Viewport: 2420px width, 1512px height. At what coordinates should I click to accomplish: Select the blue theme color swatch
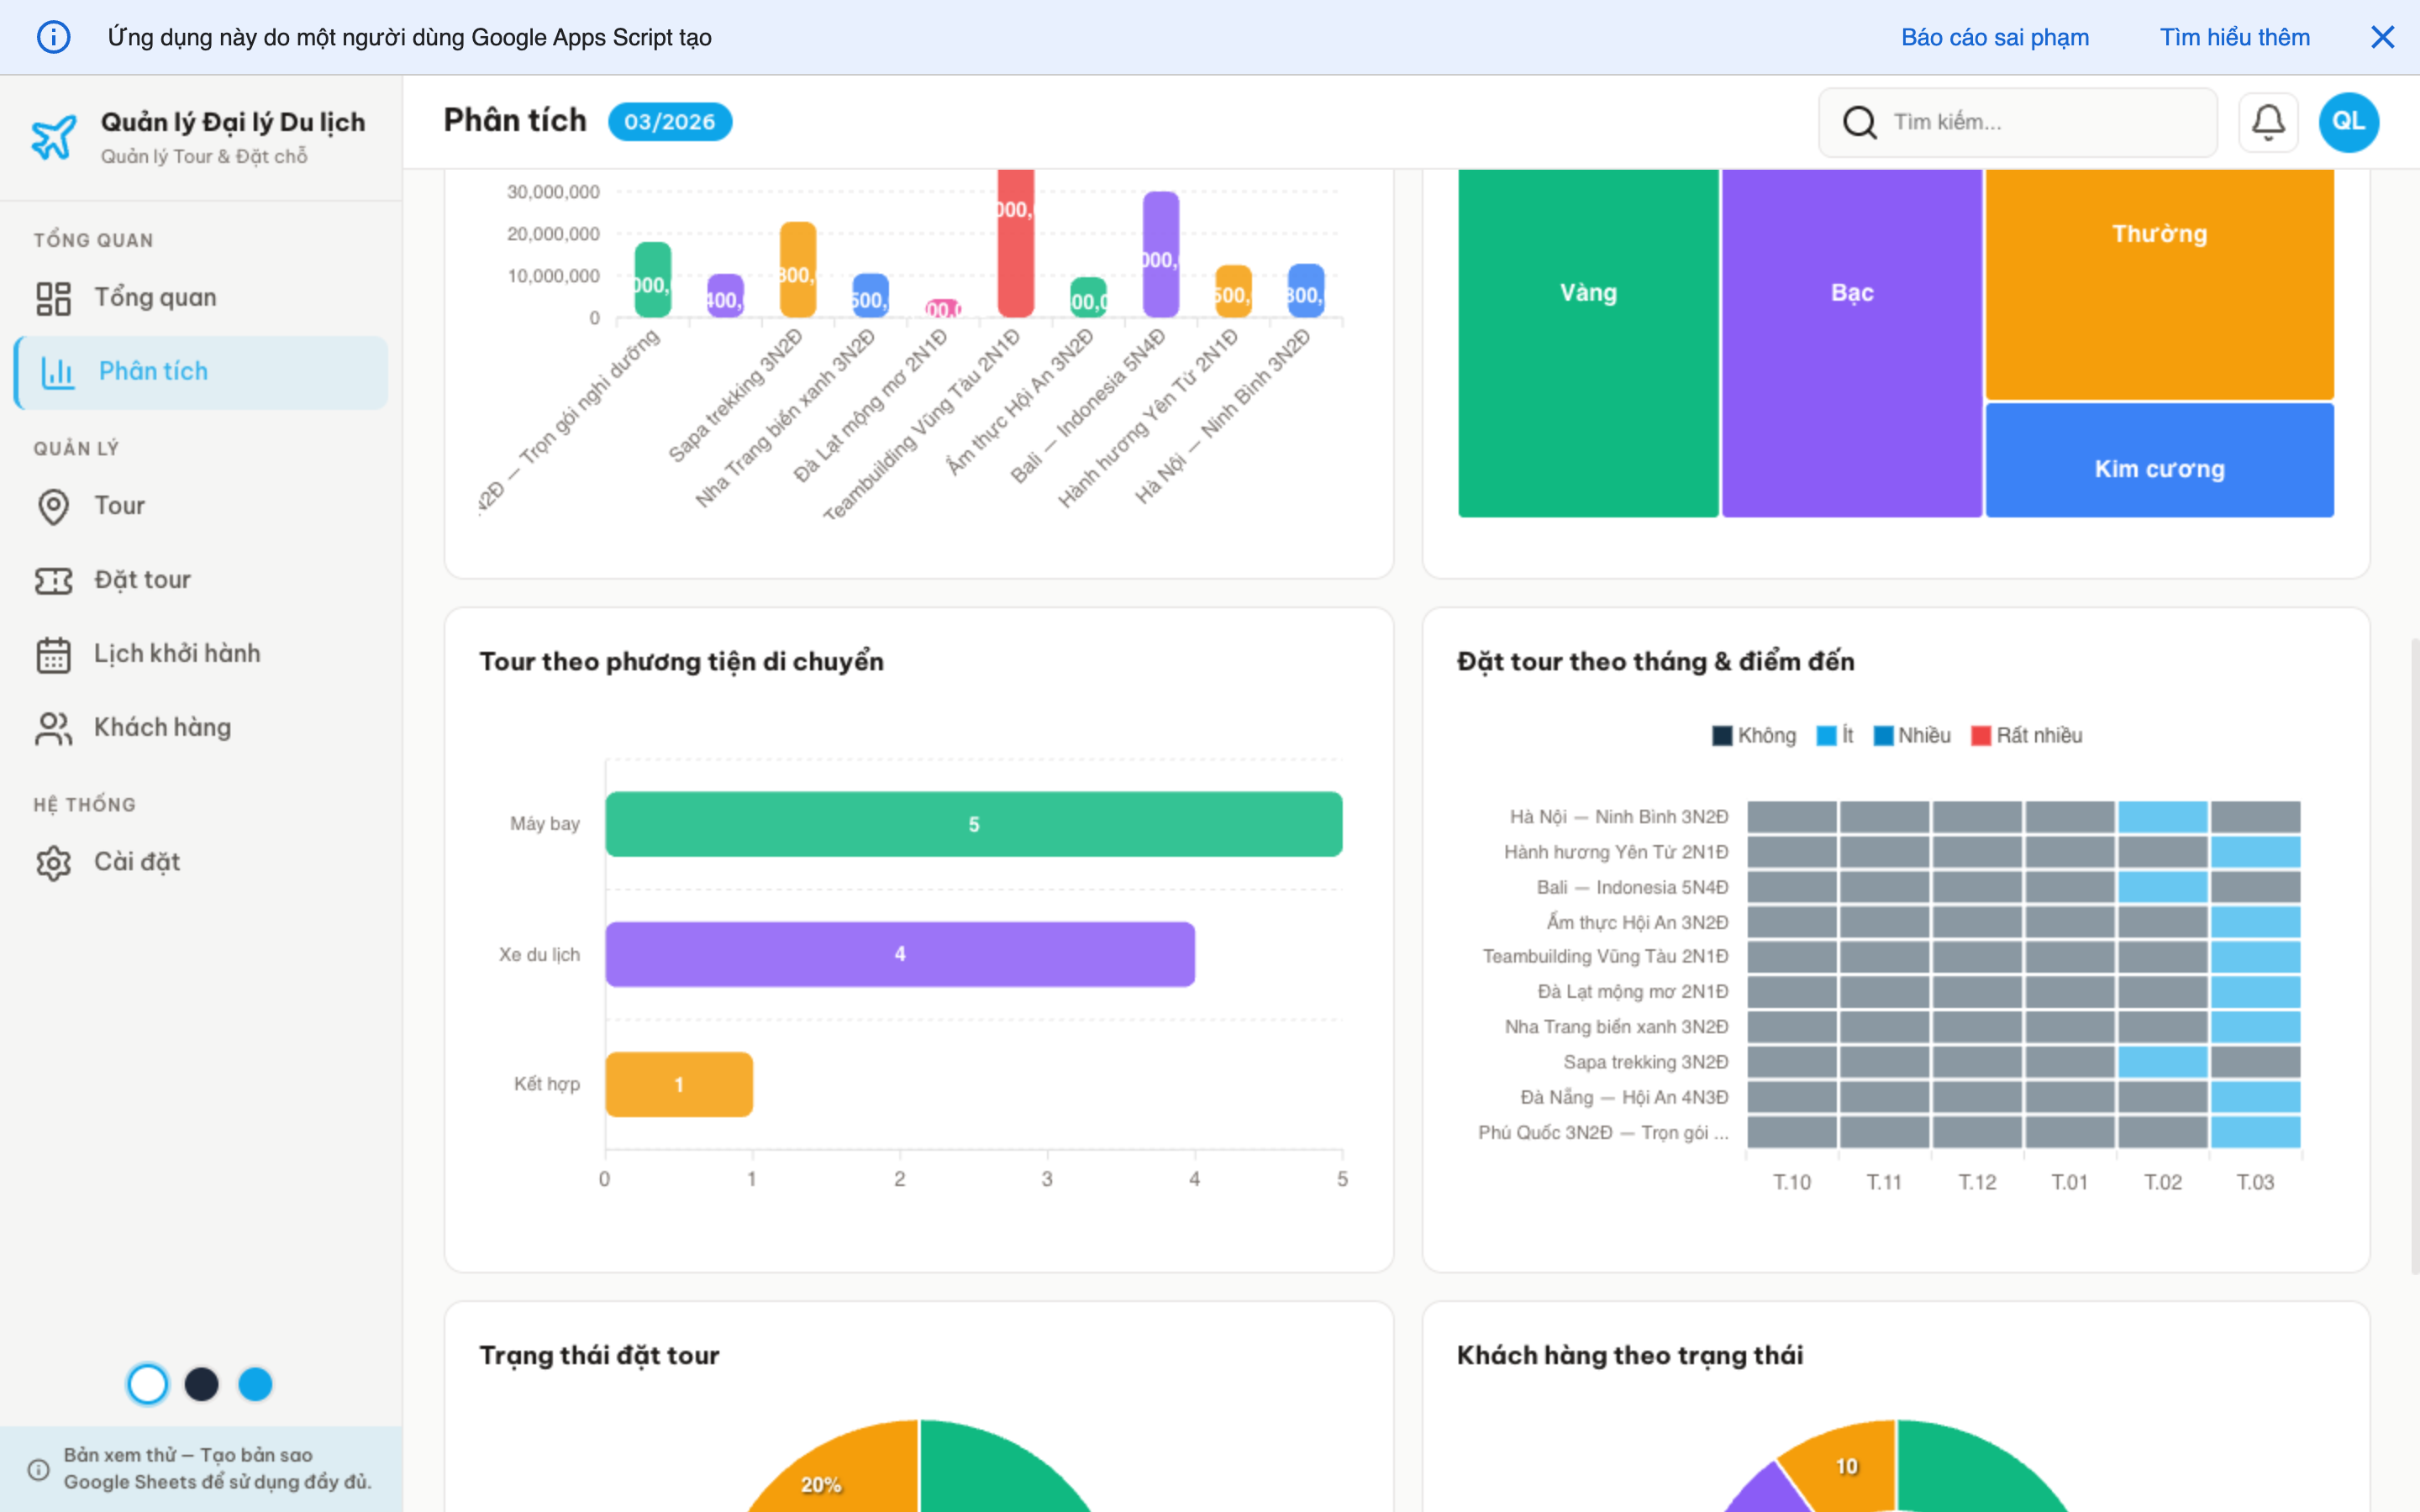tap(255, 1384)
